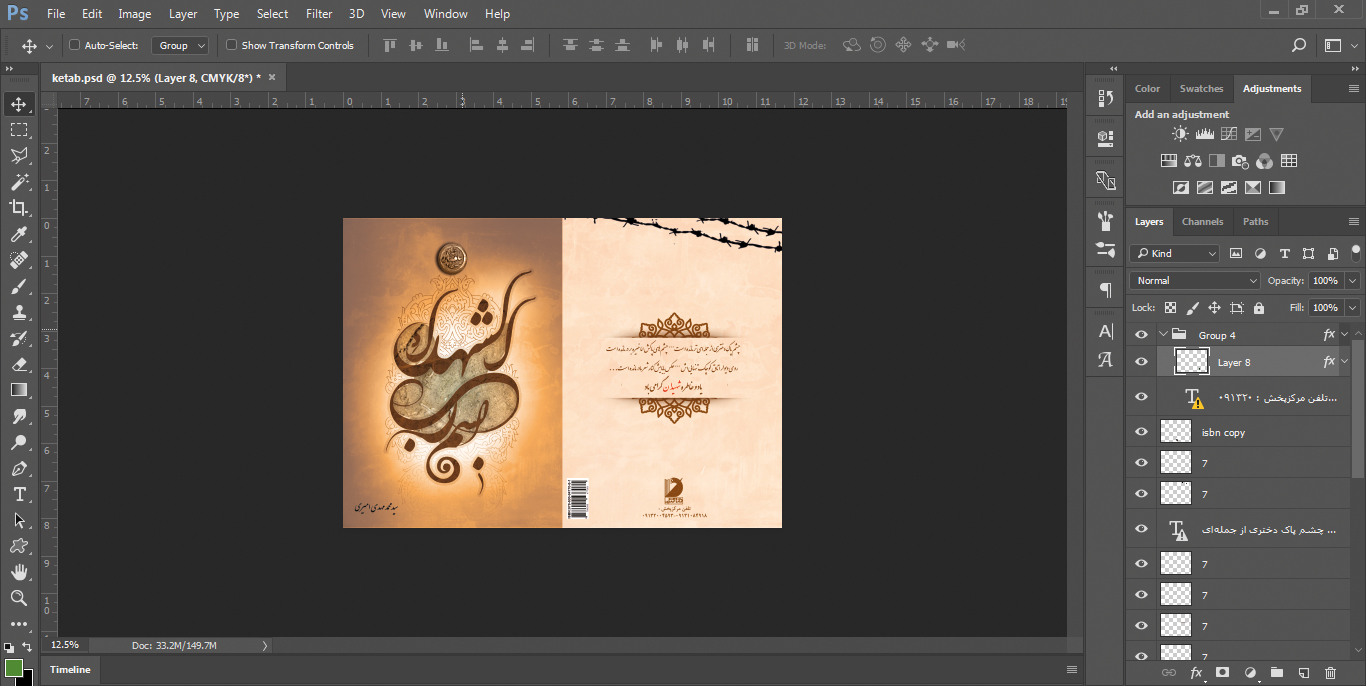Click the delete layer trash icon
Image resolution: width=1366 pixels, height=686 pixels.
click(x=1330, y=673)
